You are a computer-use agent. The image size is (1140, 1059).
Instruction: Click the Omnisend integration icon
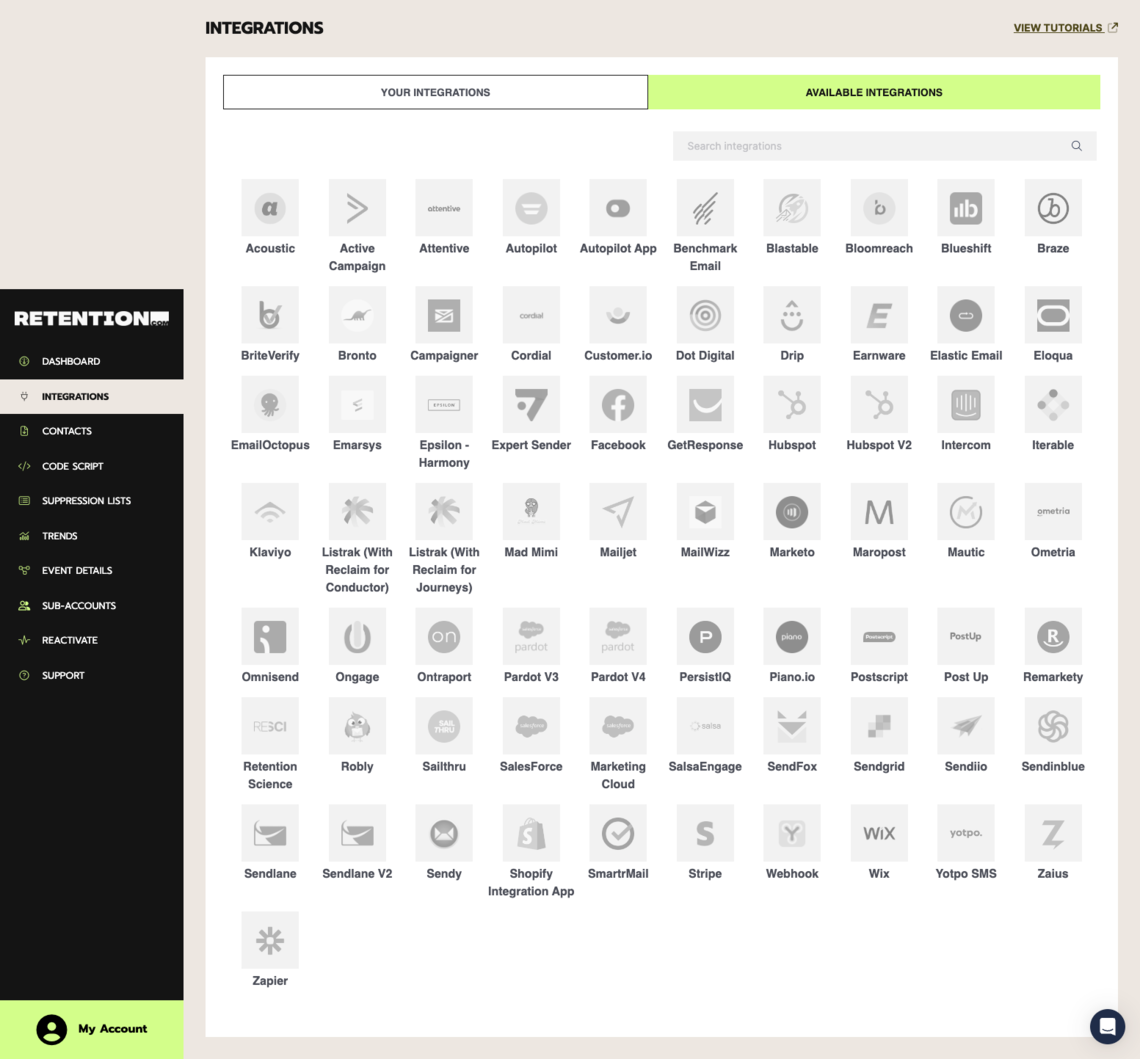pyautogui.click(x=270, y=636)
